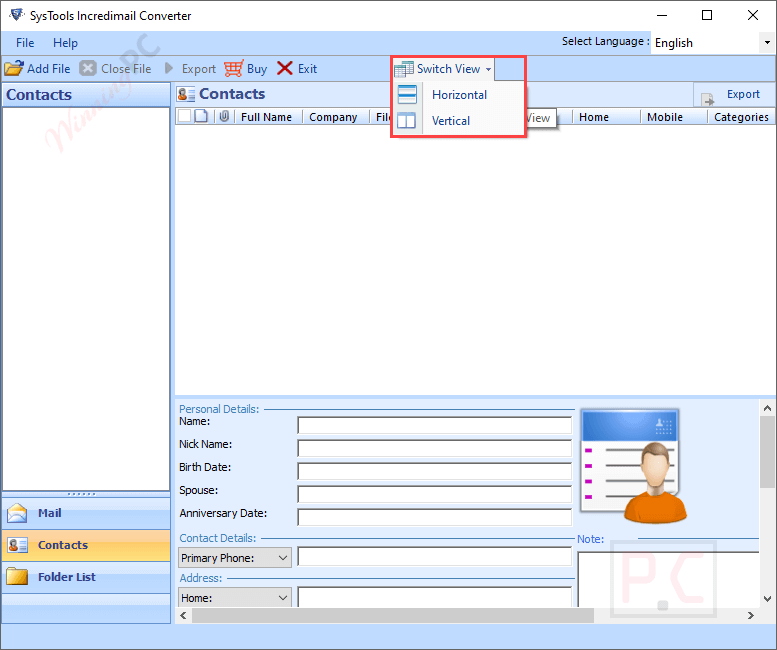Screen dimensions: 777x650
Task: Click the Folder List folder icon
Action: point(17,577)
